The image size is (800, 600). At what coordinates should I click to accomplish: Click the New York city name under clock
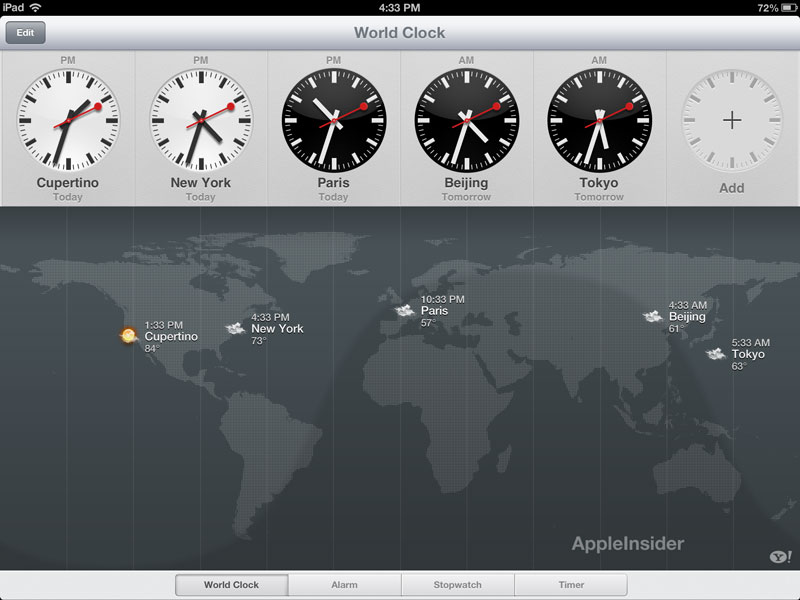[x=201, y=183]
